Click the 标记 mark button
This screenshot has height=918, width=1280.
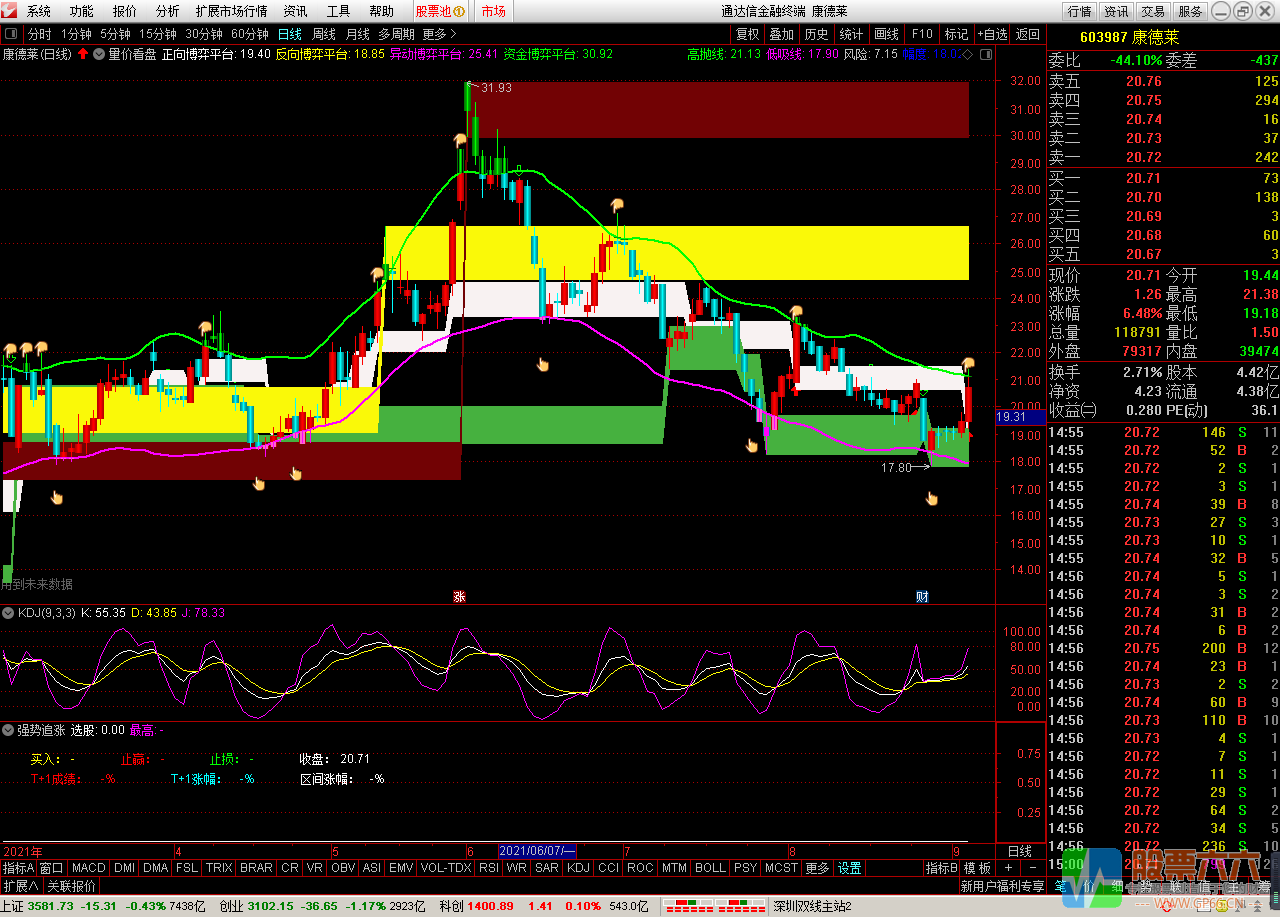[x=956, y=34]
